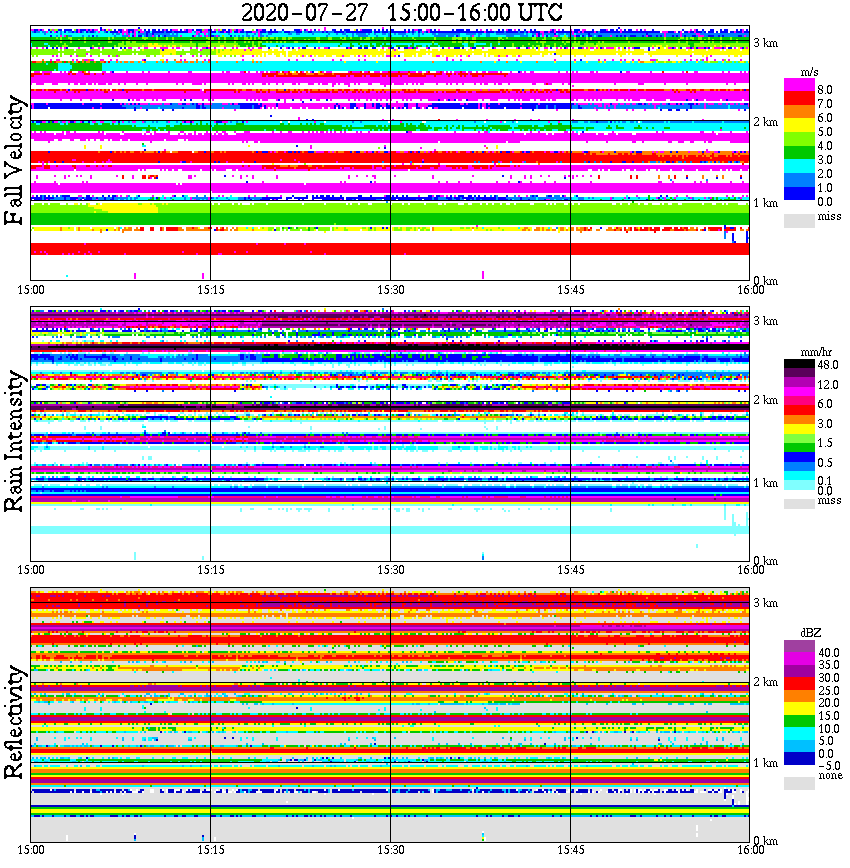Click the "4.0" value in the m/s legend

tap(825, 146)
